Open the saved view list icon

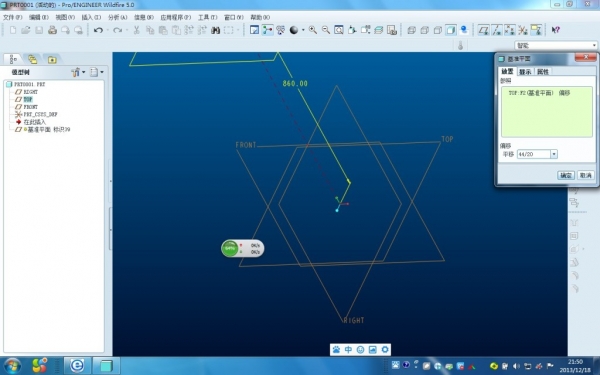click(365, 30)
